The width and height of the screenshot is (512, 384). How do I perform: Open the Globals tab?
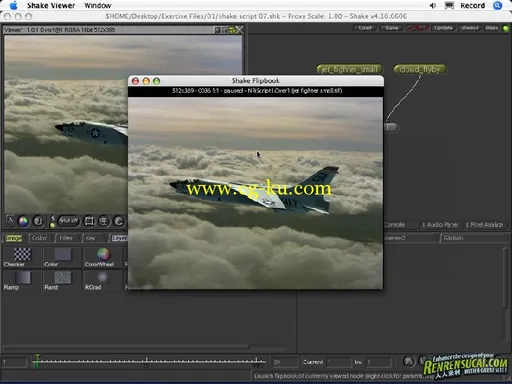(453, 238)
